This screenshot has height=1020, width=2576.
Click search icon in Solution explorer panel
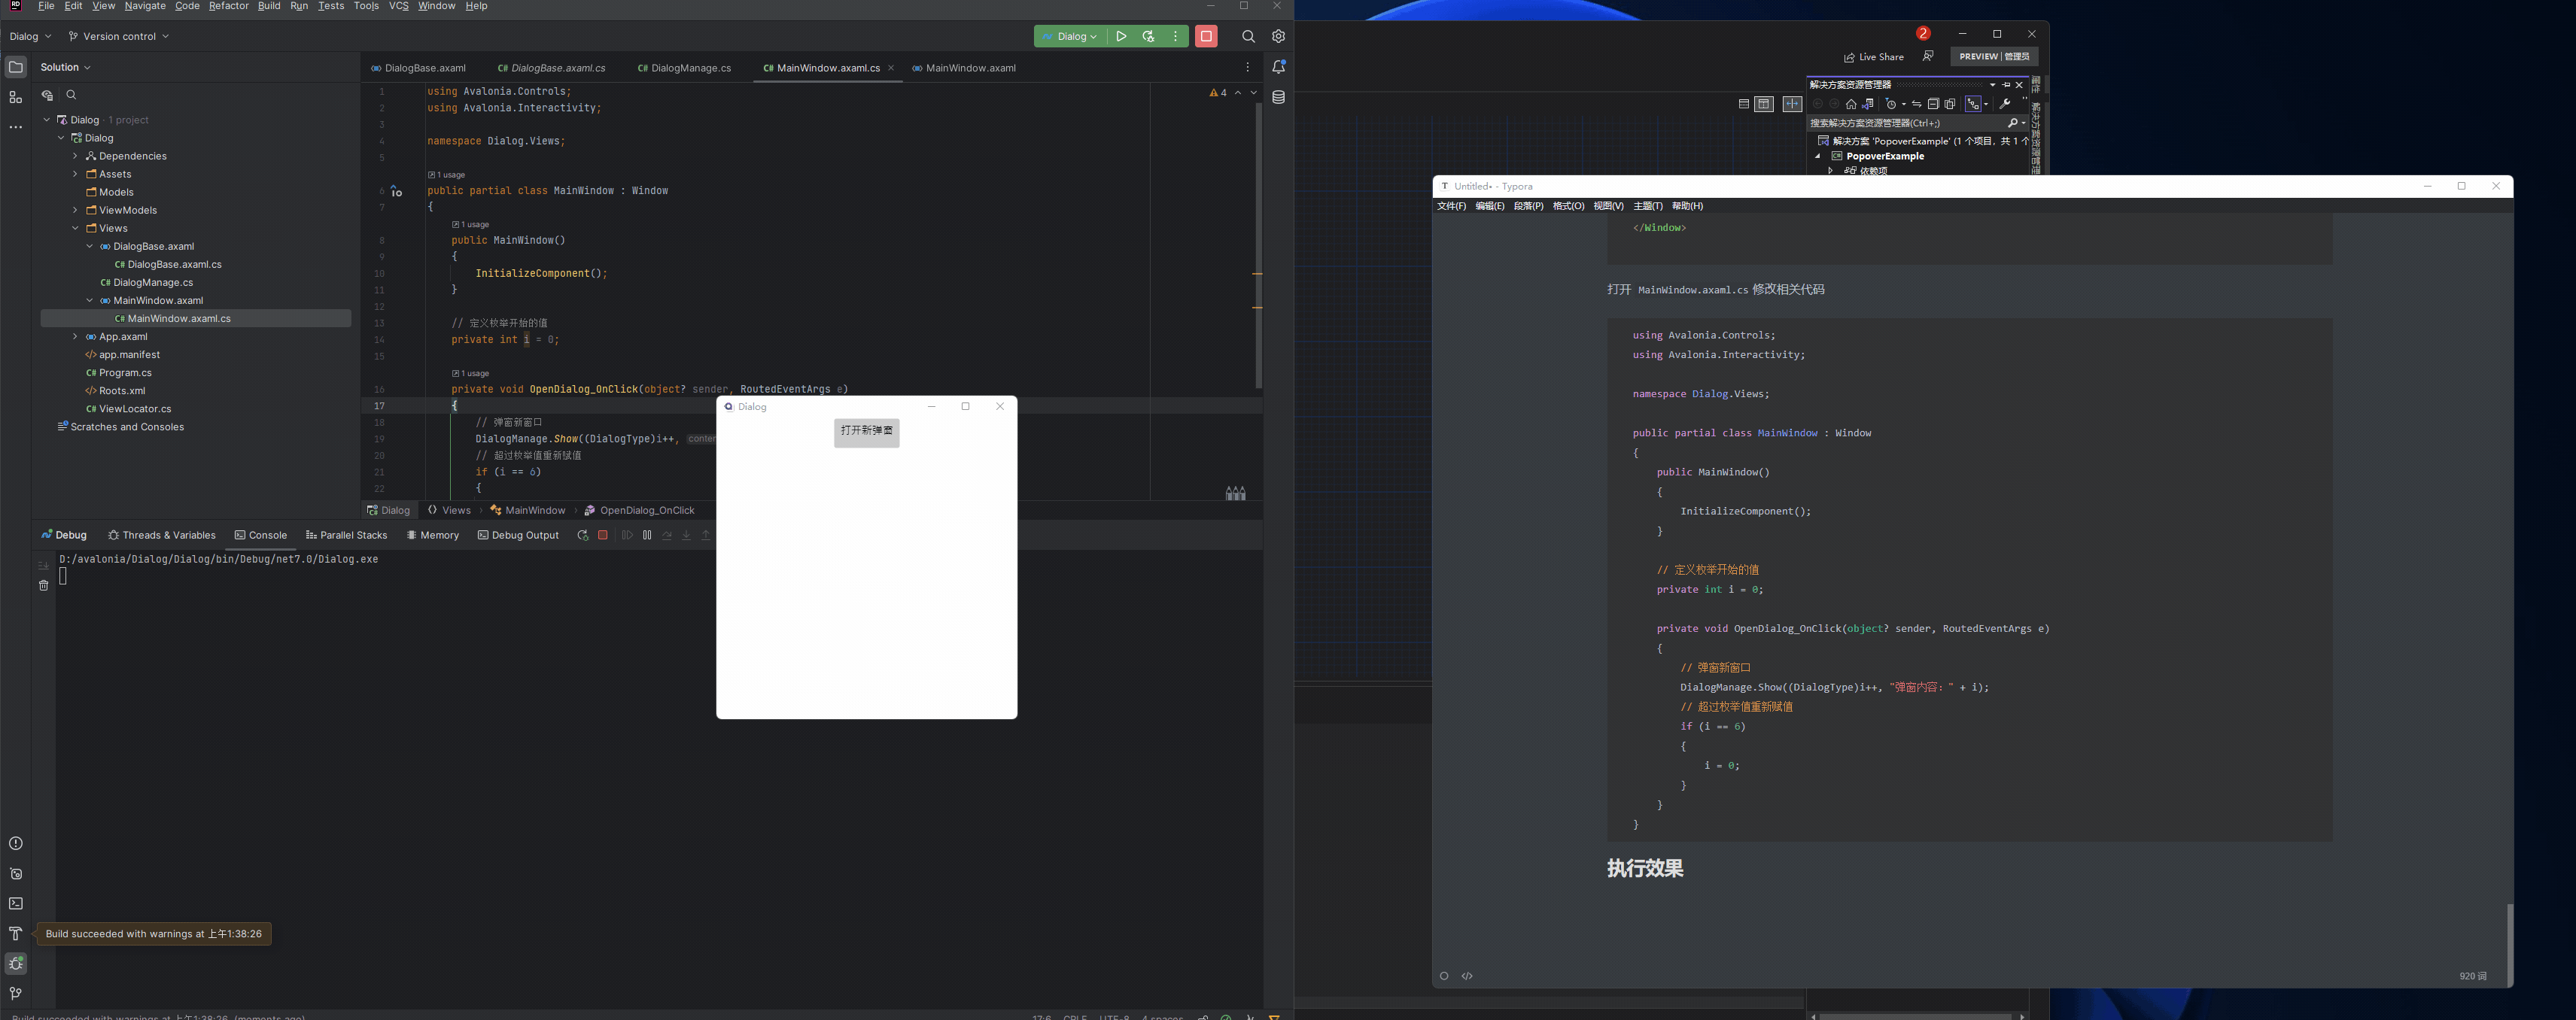click(x=71, y=95)
